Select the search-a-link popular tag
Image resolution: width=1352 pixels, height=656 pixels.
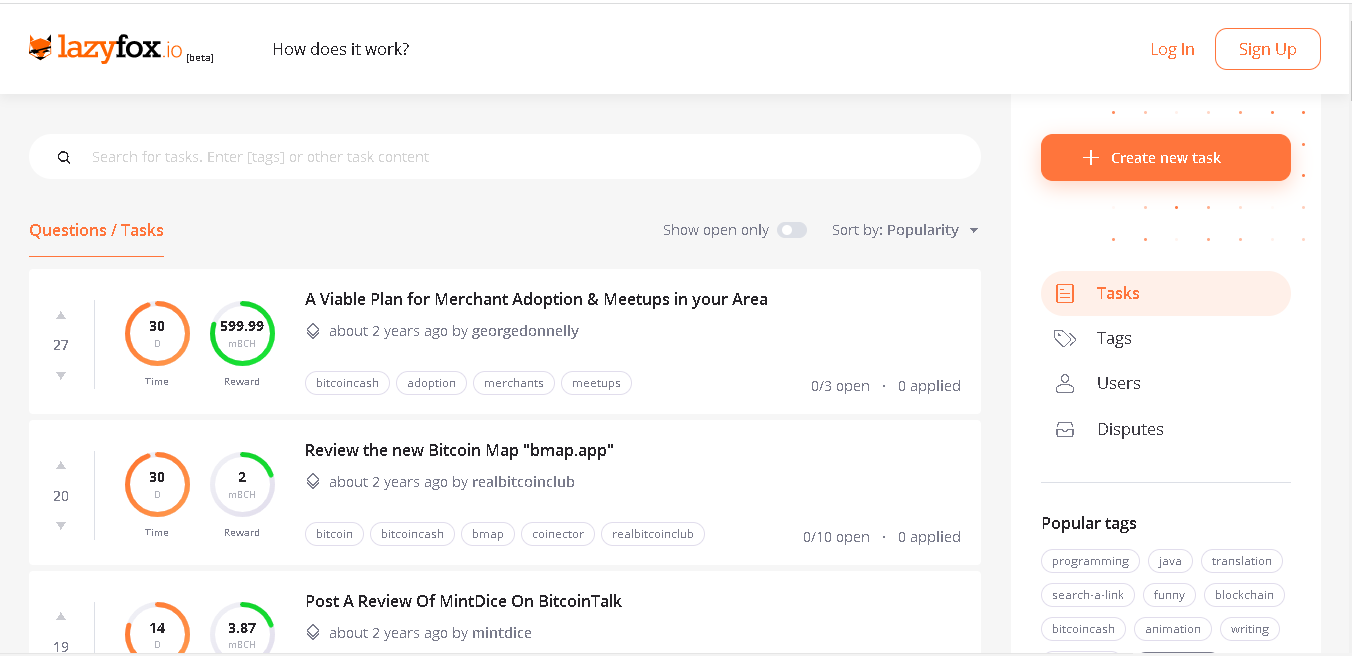tap(1088, 595)
